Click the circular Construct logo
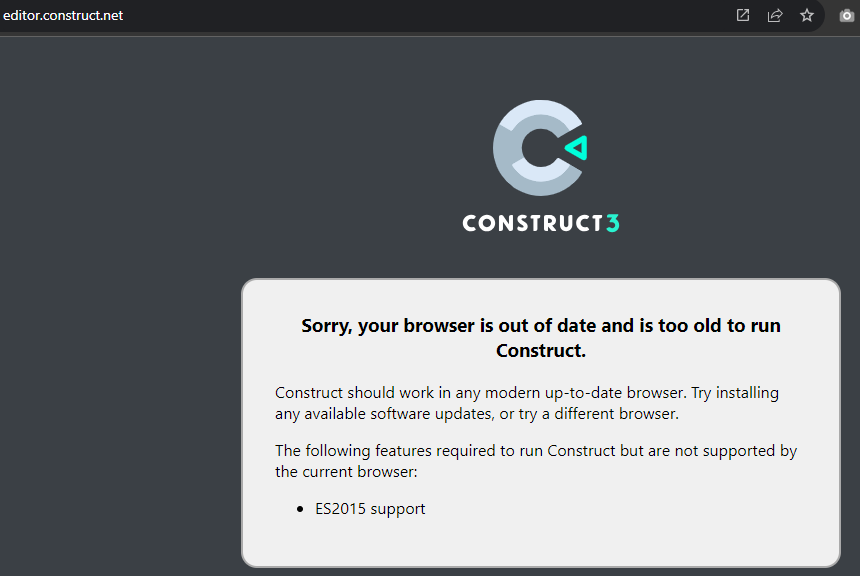This screenshot has height=576, width=860. (x=540, y=148)
